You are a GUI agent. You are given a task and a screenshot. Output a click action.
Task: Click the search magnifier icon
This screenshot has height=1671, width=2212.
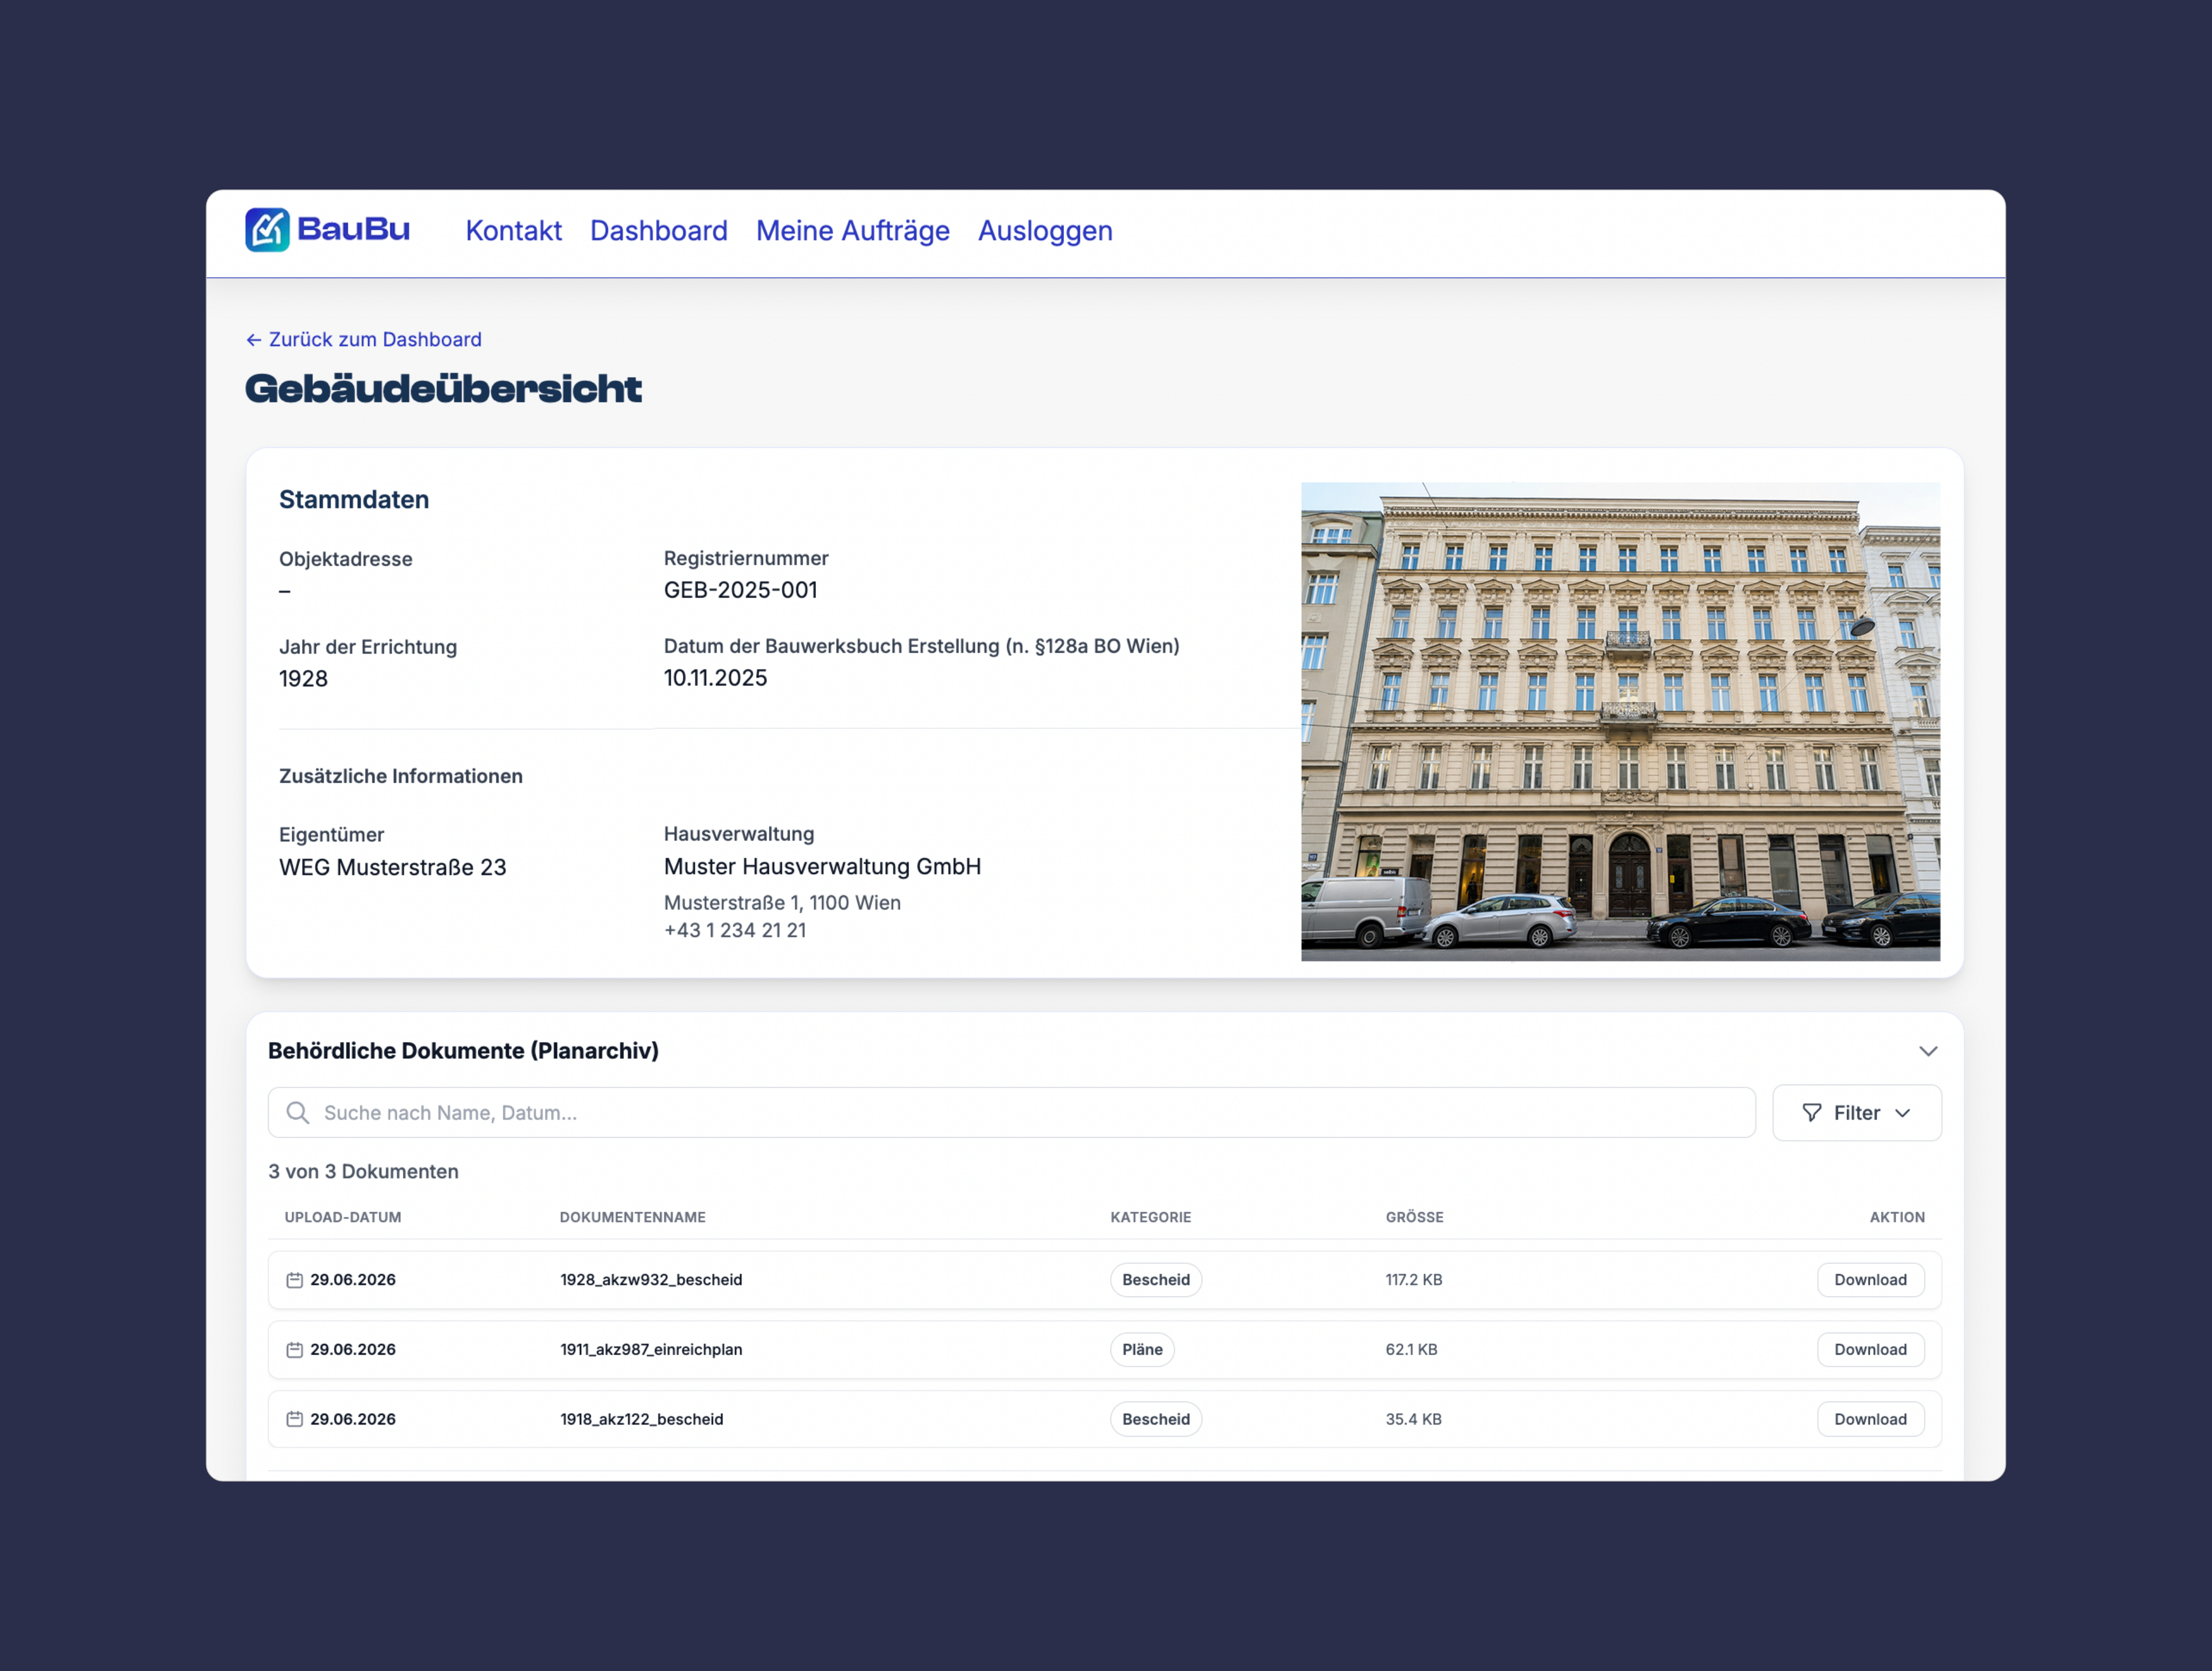click(x=298, y=1113)
